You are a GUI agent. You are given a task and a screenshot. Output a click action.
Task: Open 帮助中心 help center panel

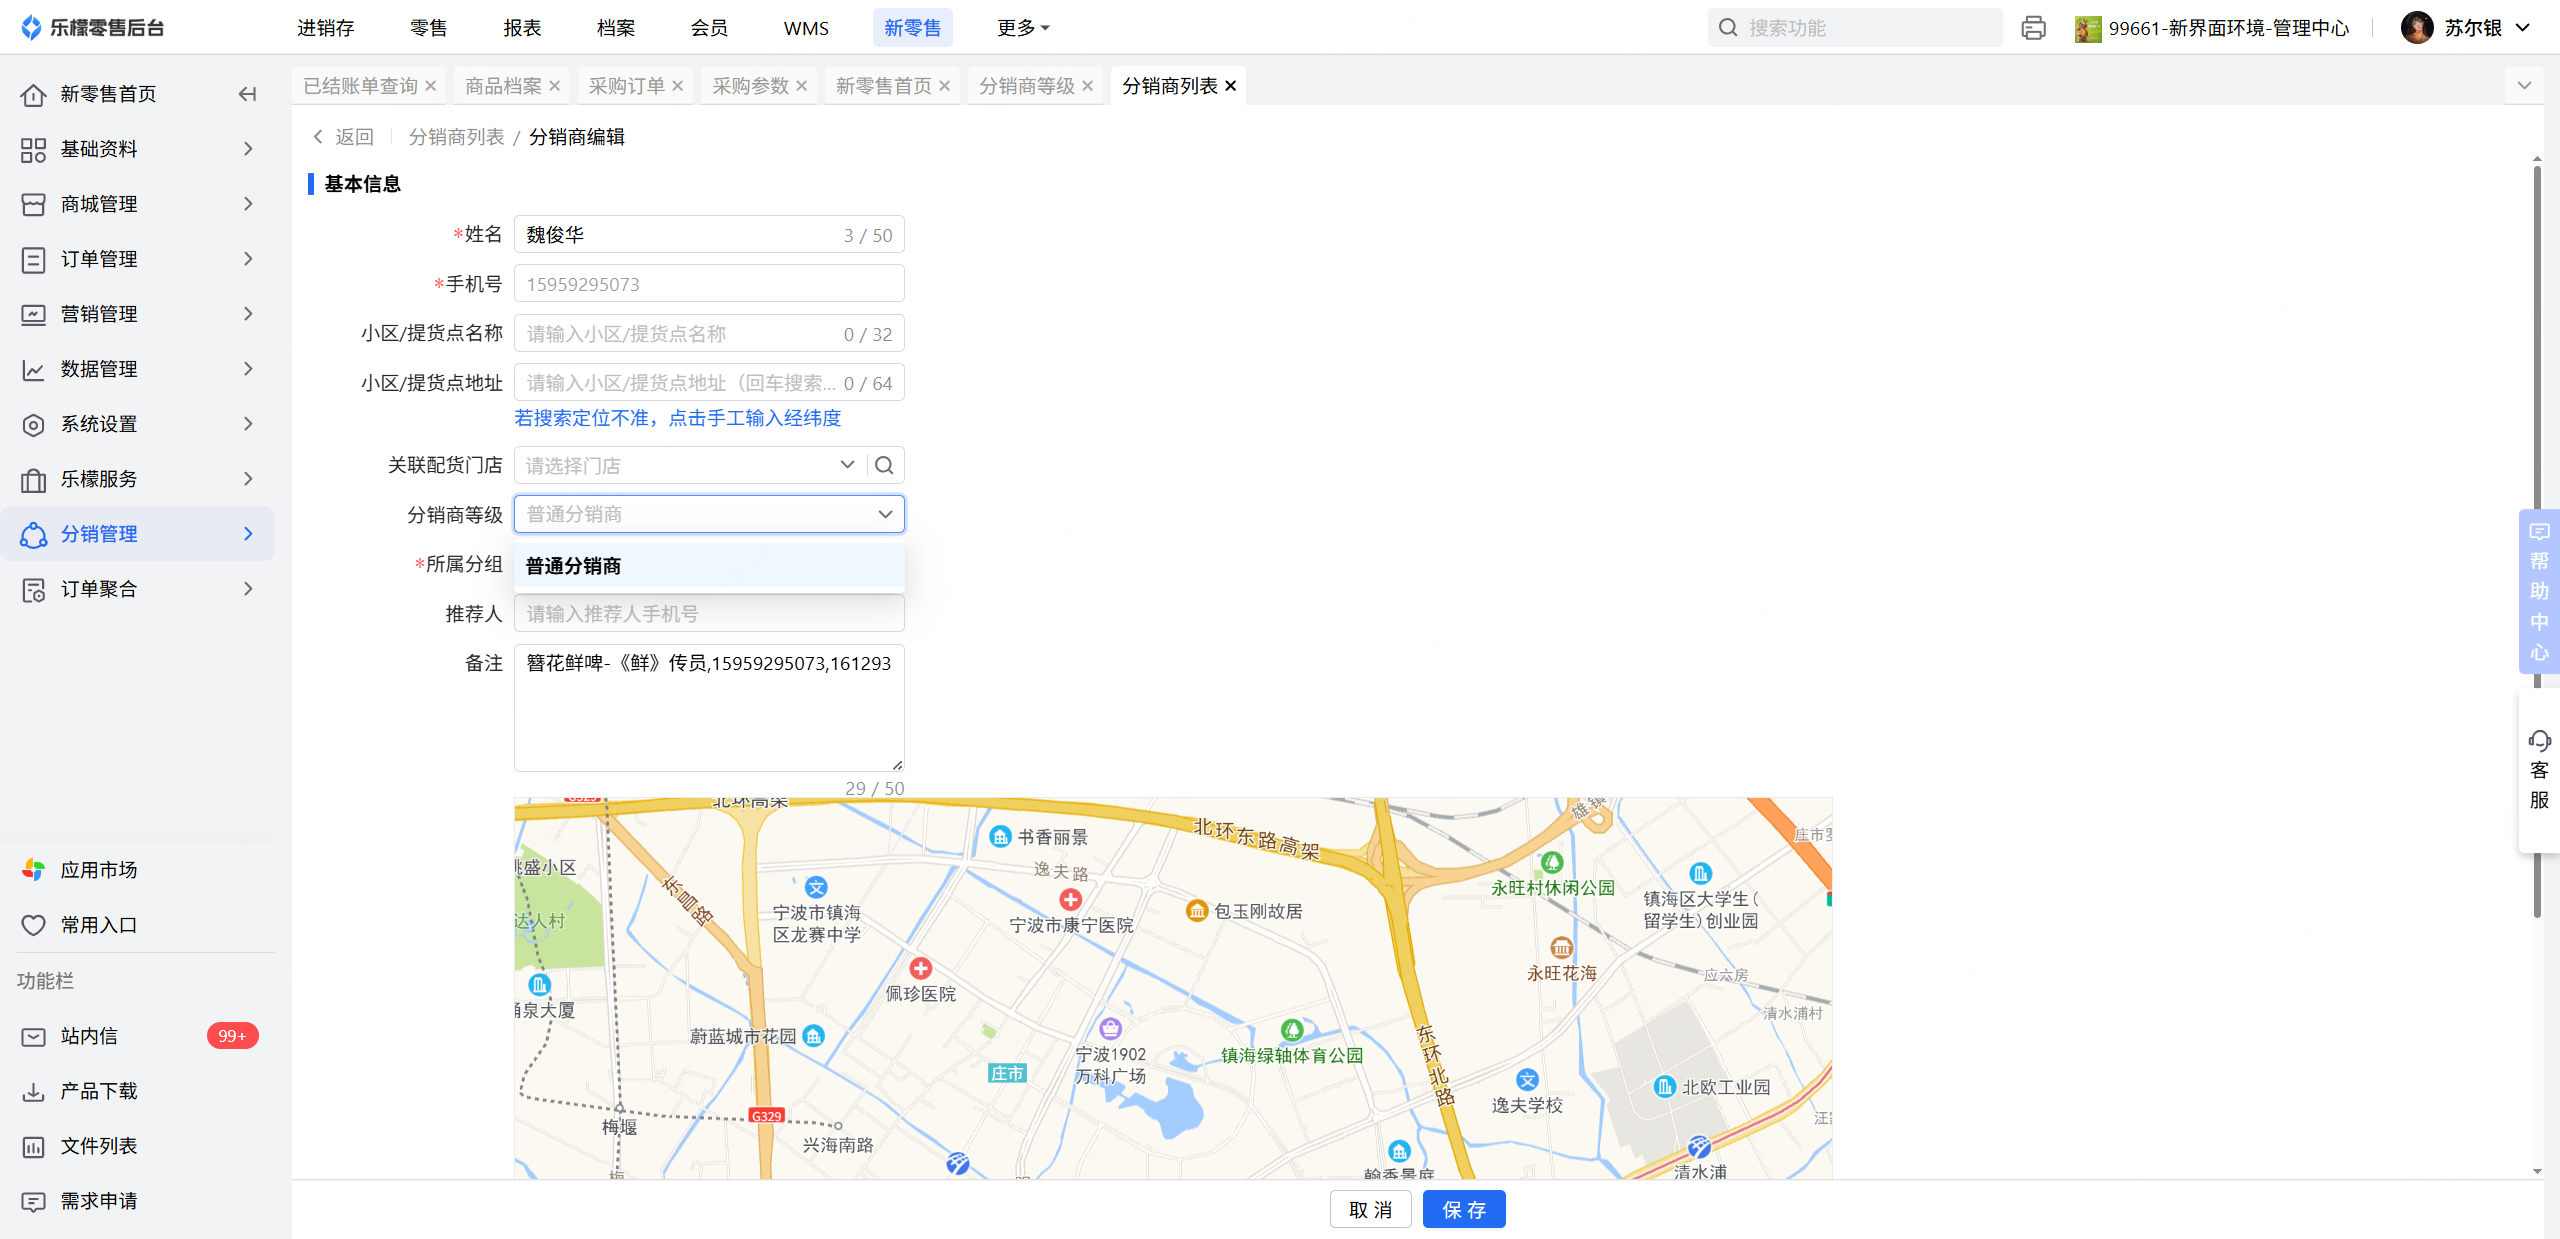coord(2539,591)
